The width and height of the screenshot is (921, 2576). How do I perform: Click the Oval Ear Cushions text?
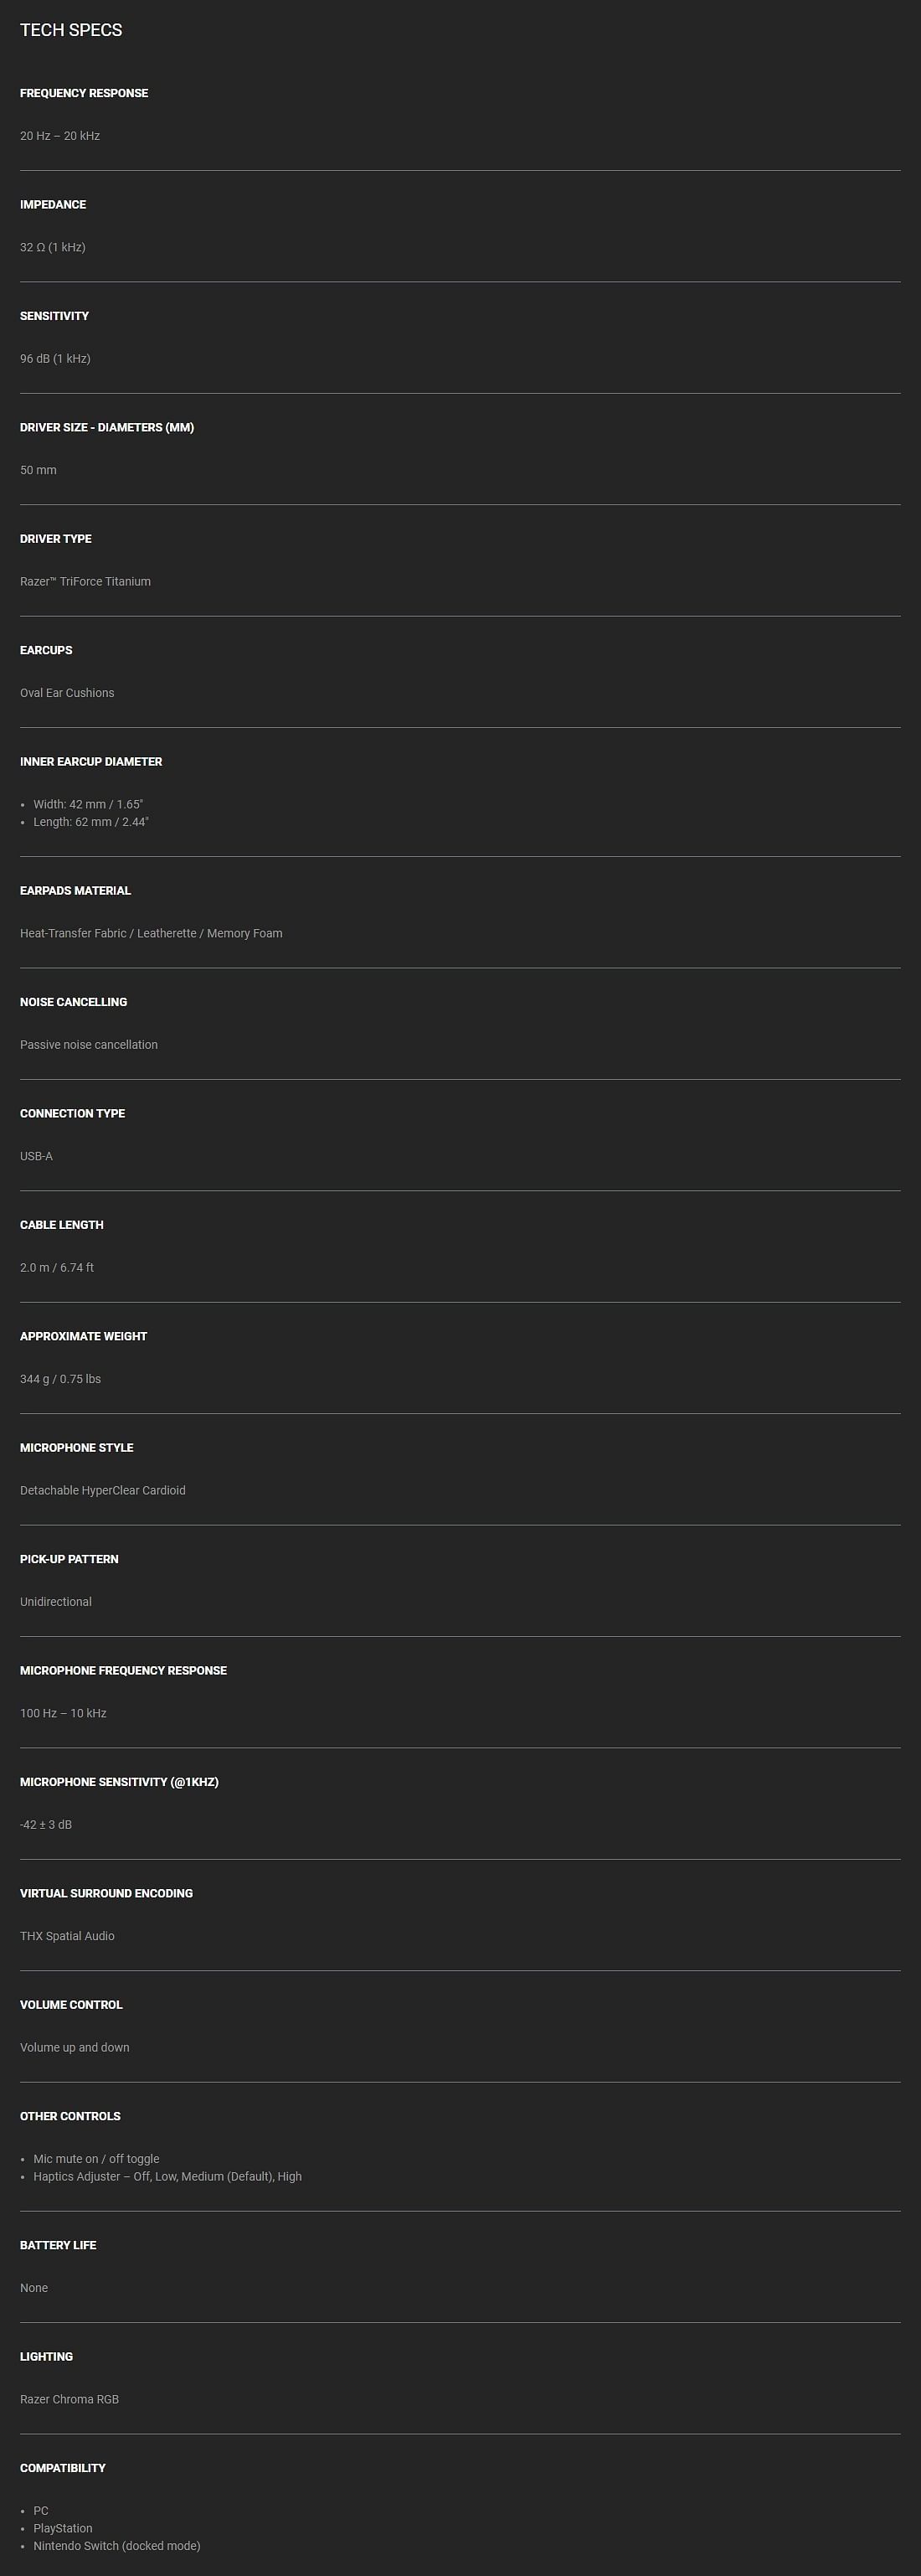click(x=67, y=693)
